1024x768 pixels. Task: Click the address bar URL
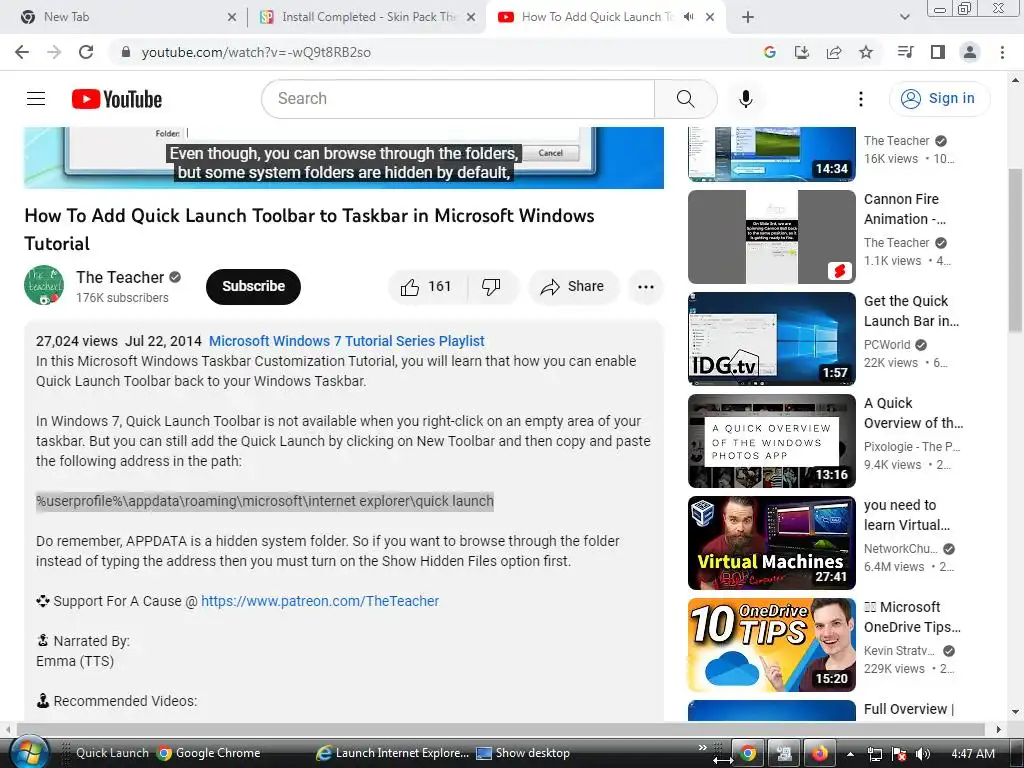(256, 52)
